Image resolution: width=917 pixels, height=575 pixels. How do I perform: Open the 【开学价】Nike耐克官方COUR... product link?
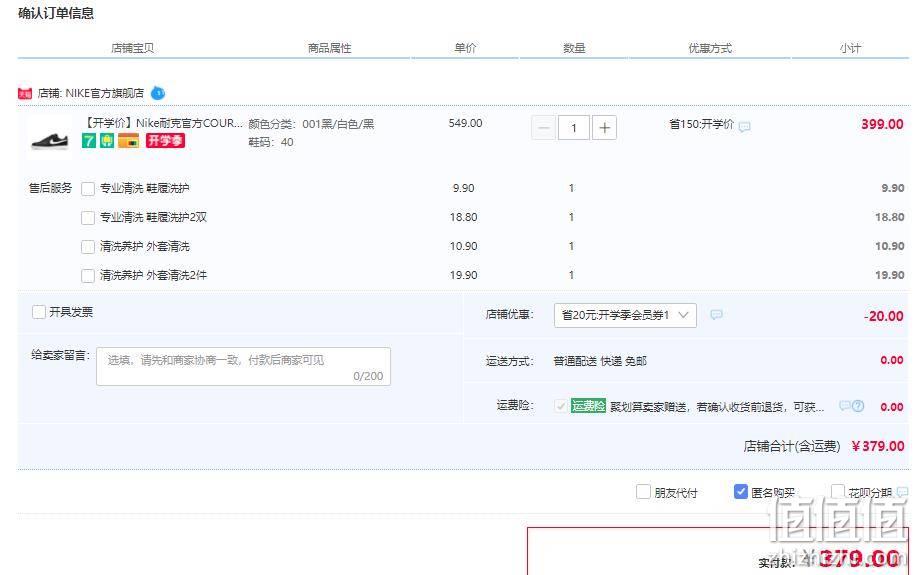pyautogui.click(x=163, y=123)
